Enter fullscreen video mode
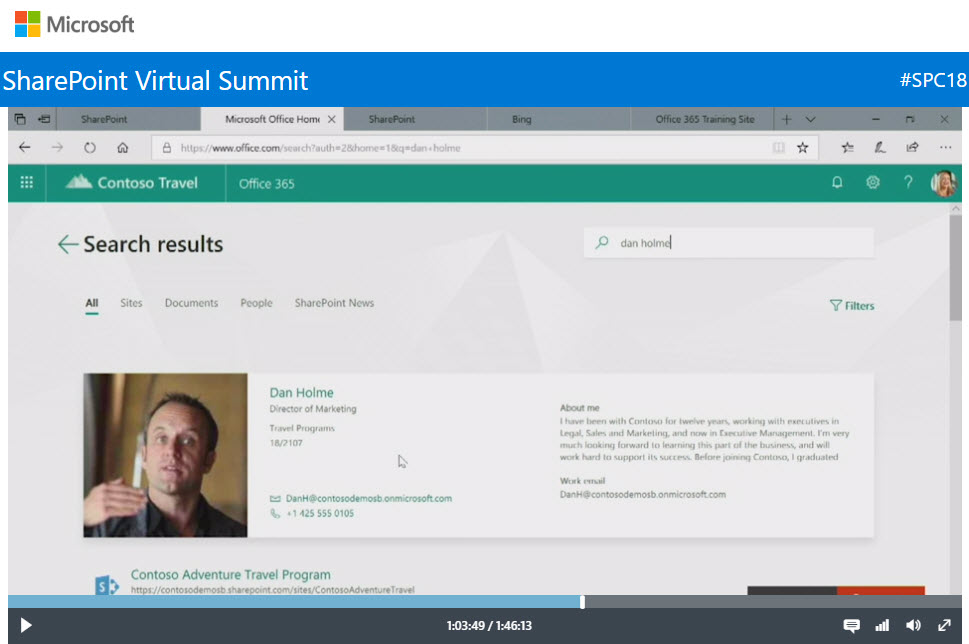The height and width of the screenshot is (644, 969). click(944, 625)
